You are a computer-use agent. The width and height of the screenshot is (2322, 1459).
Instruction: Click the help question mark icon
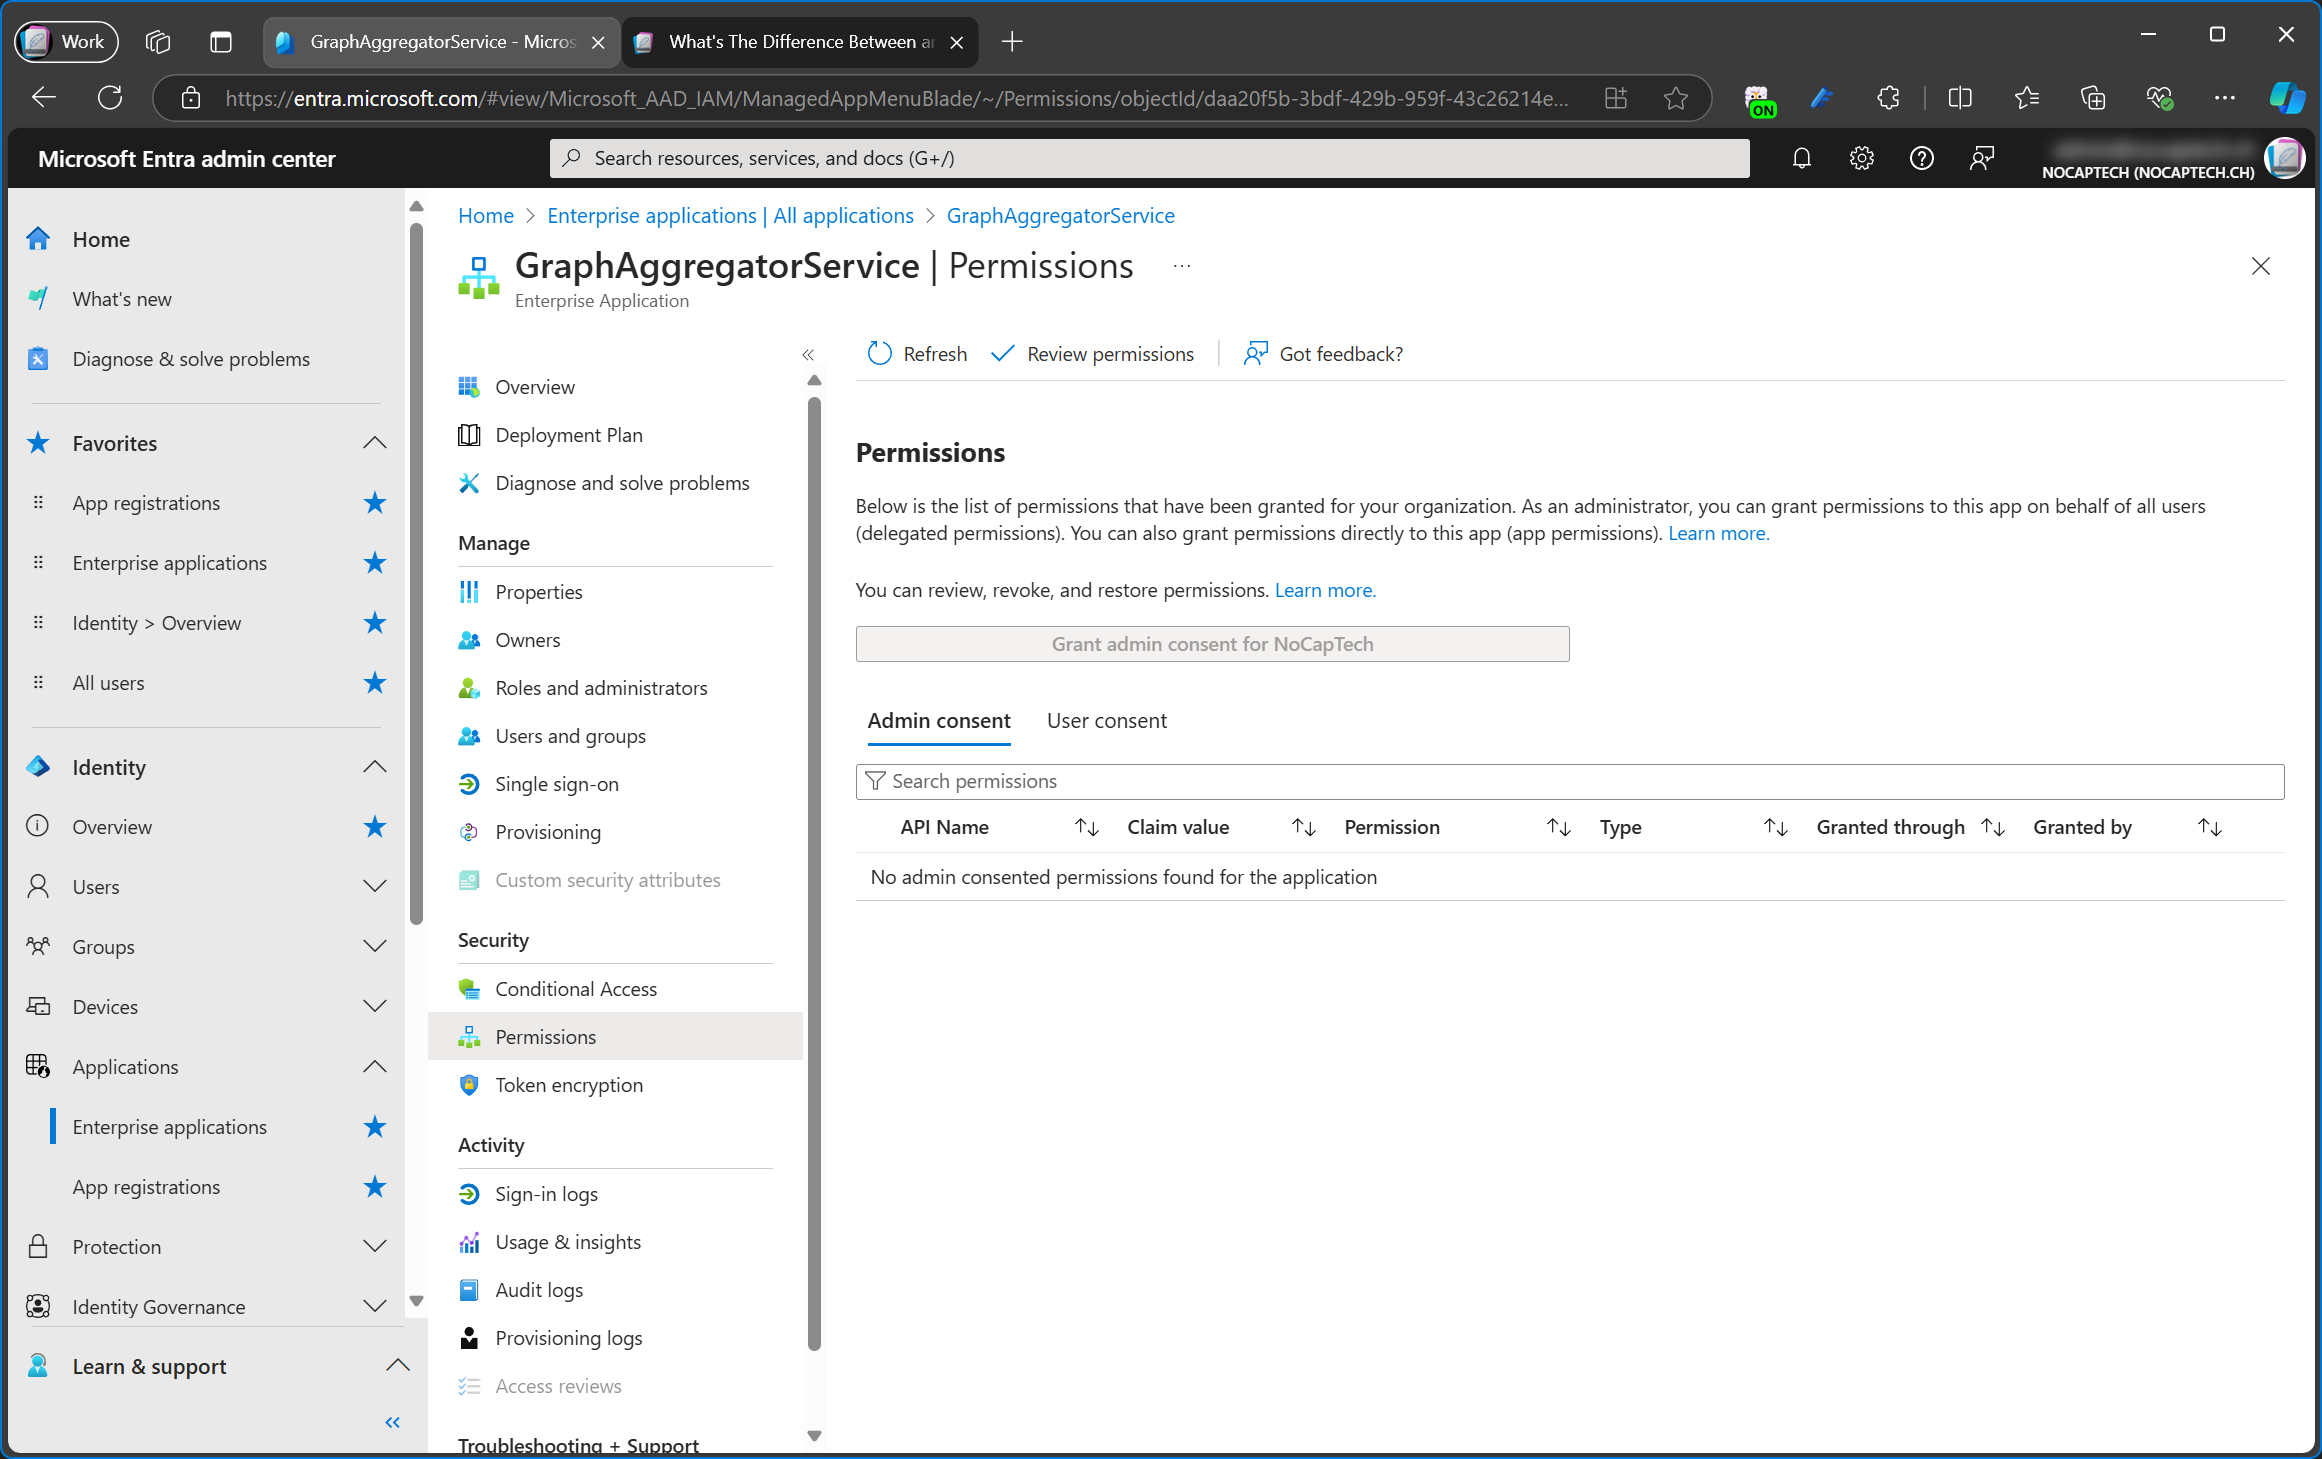1921,158
